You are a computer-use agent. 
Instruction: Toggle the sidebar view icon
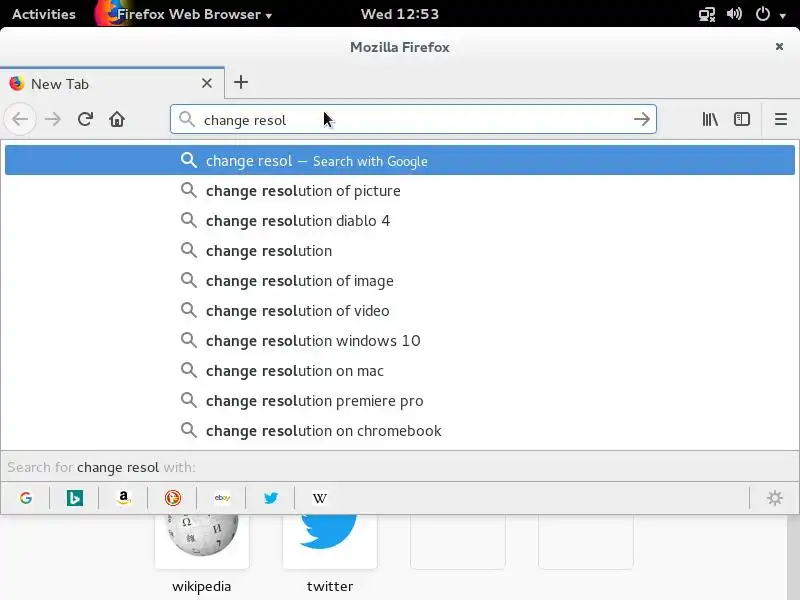(741, 119)
